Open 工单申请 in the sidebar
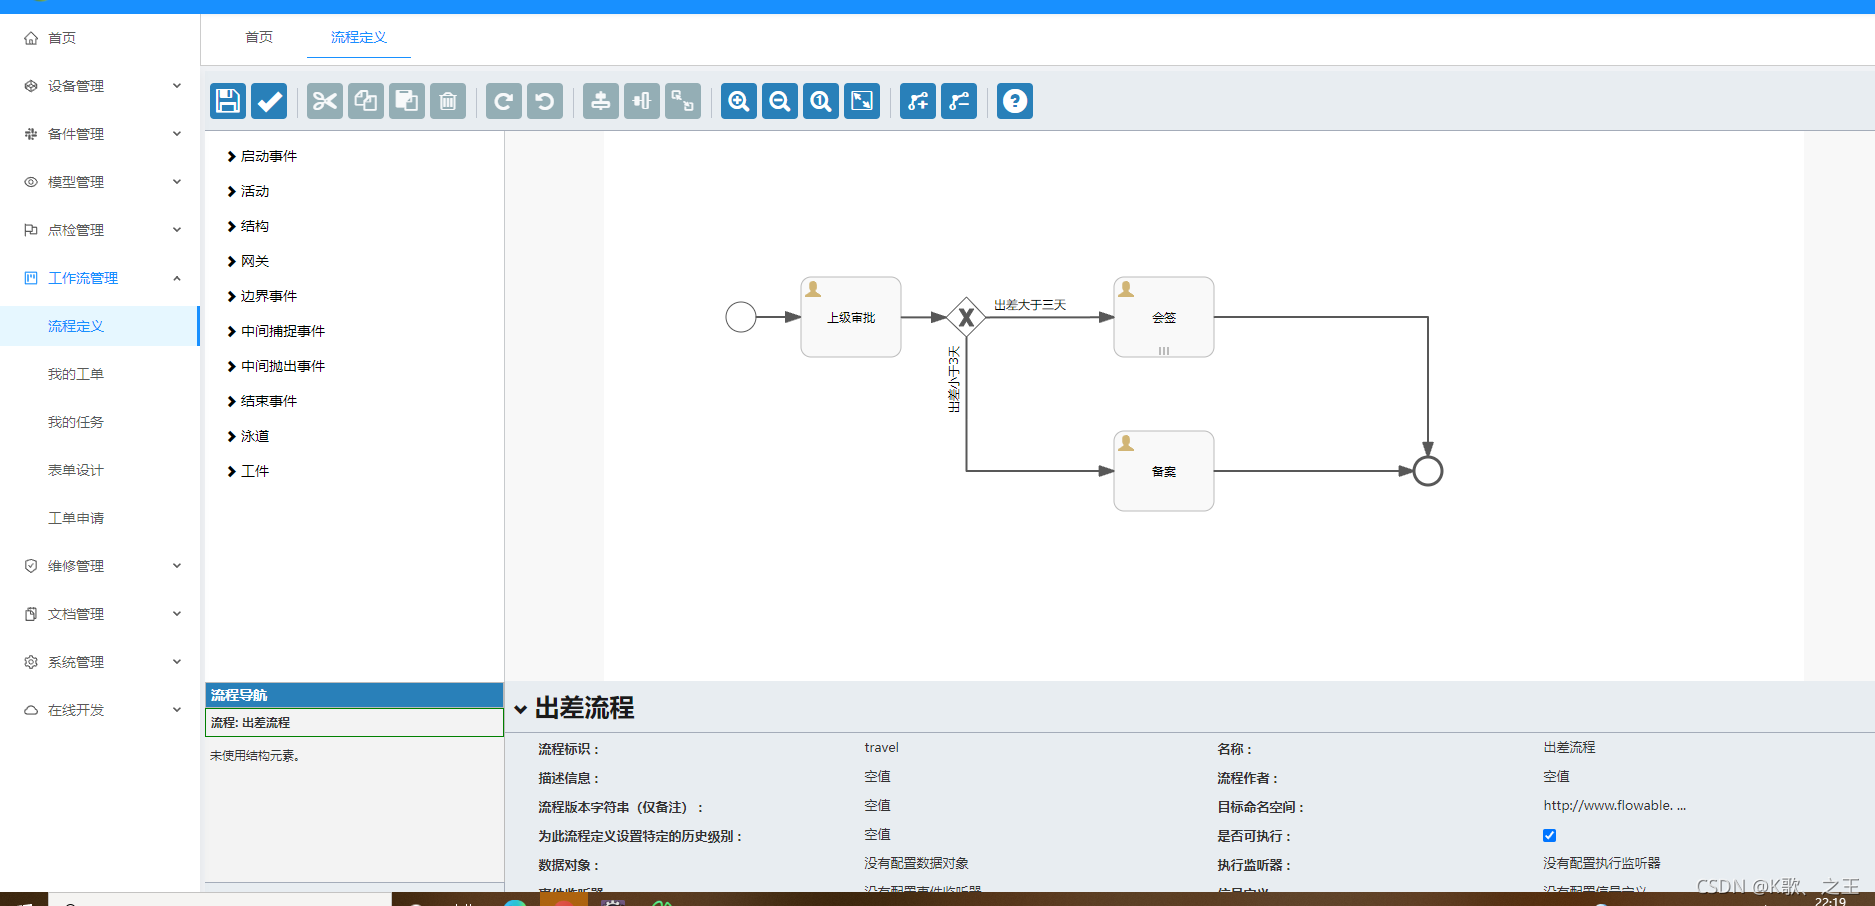The image size is (1875, 906). coord(100,518)
